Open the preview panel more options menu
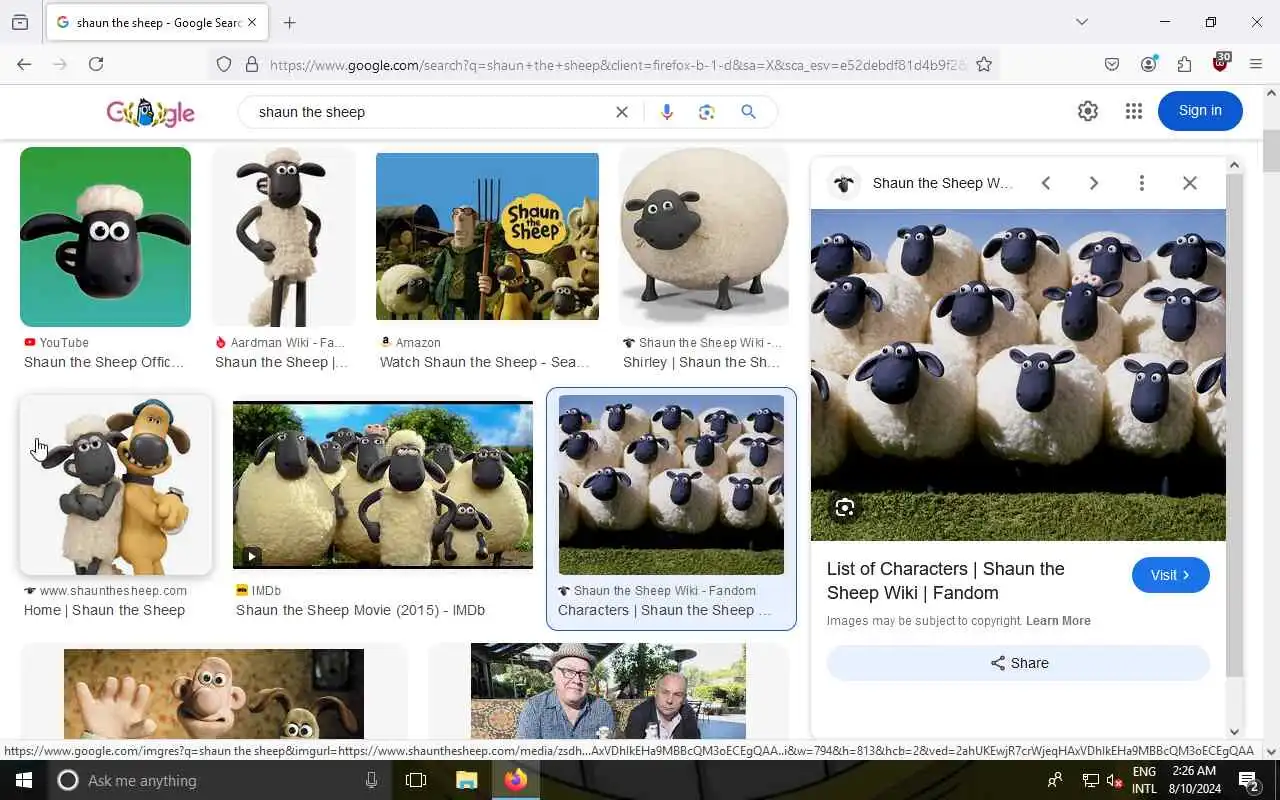Viewport: 1280px width, 800px height. coord(1141,183)
